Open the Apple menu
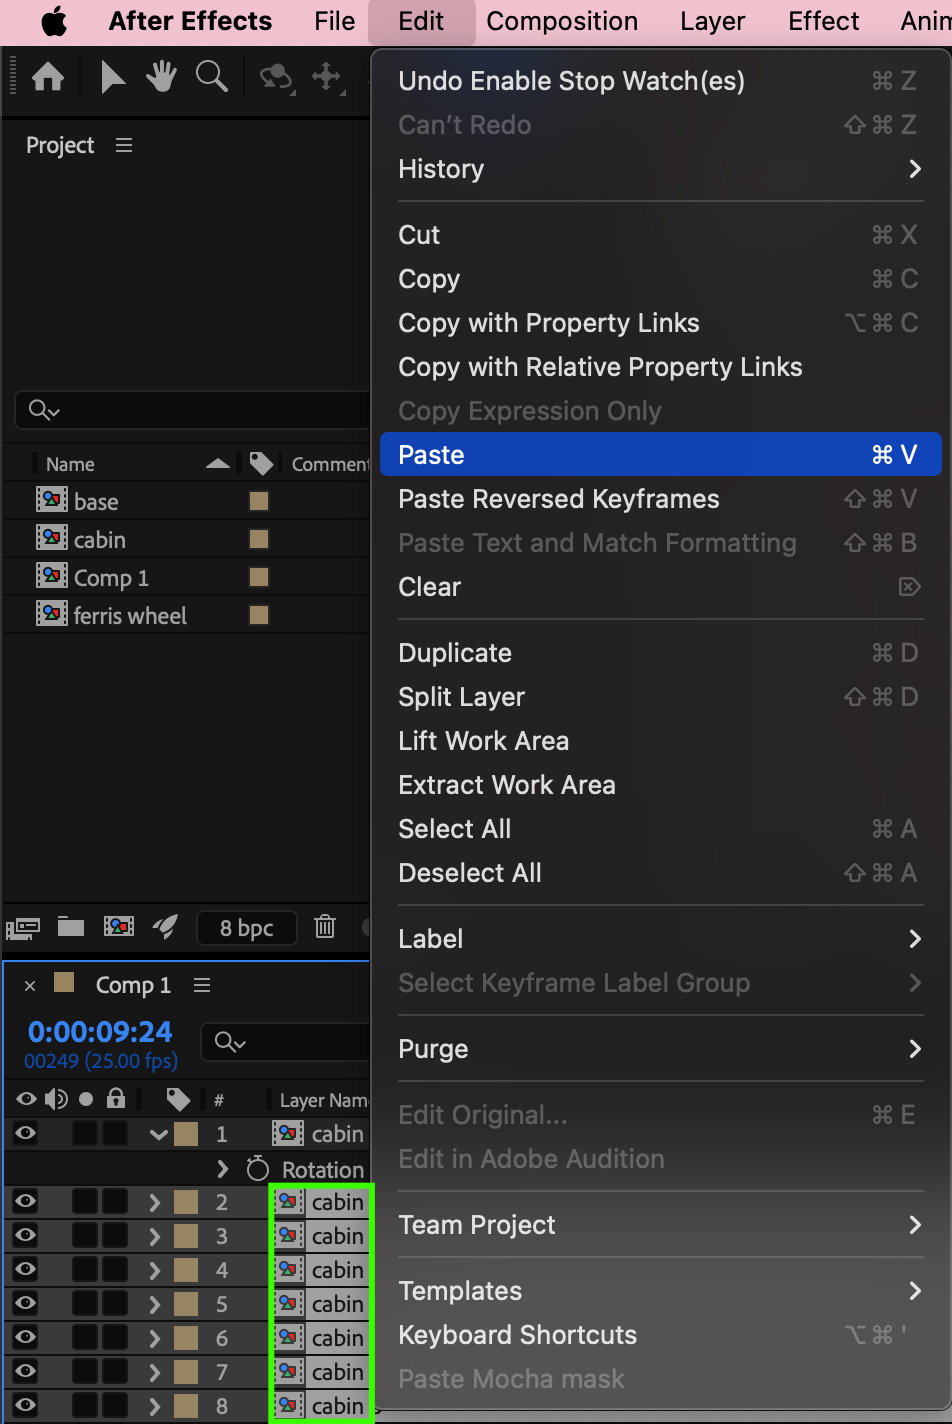Image resolution: width=952 pixels, height=1424 pixels. point(54,22)
